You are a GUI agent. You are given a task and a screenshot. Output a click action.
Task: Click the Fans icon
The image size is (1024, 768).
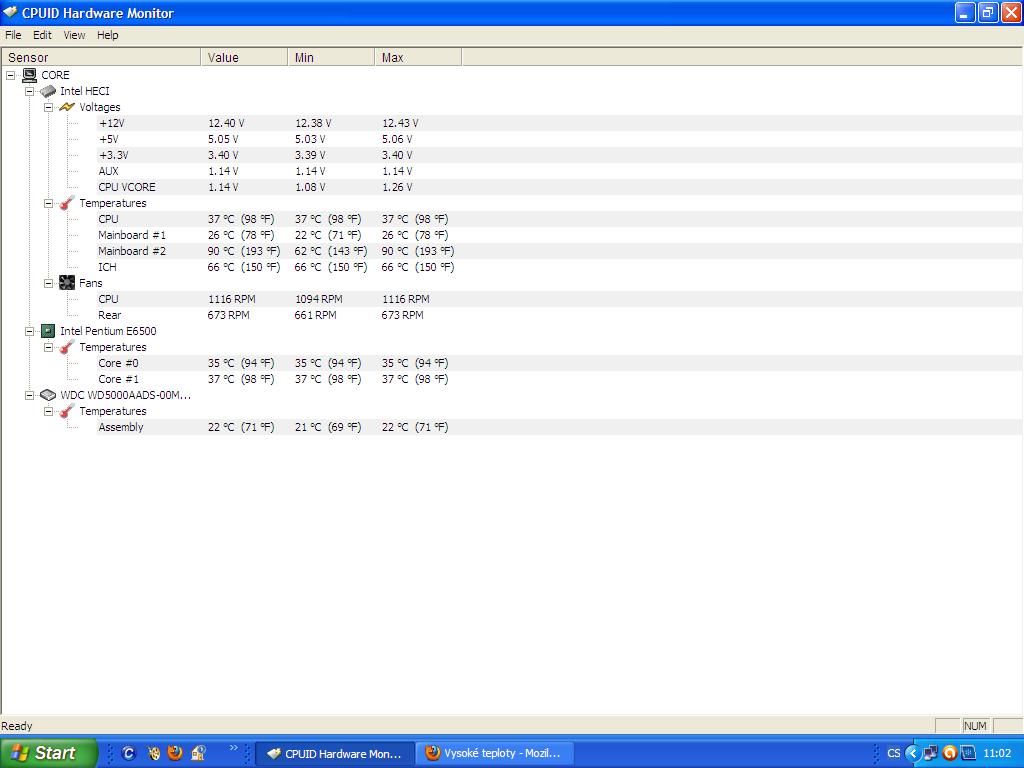click(x=67, y=283)
